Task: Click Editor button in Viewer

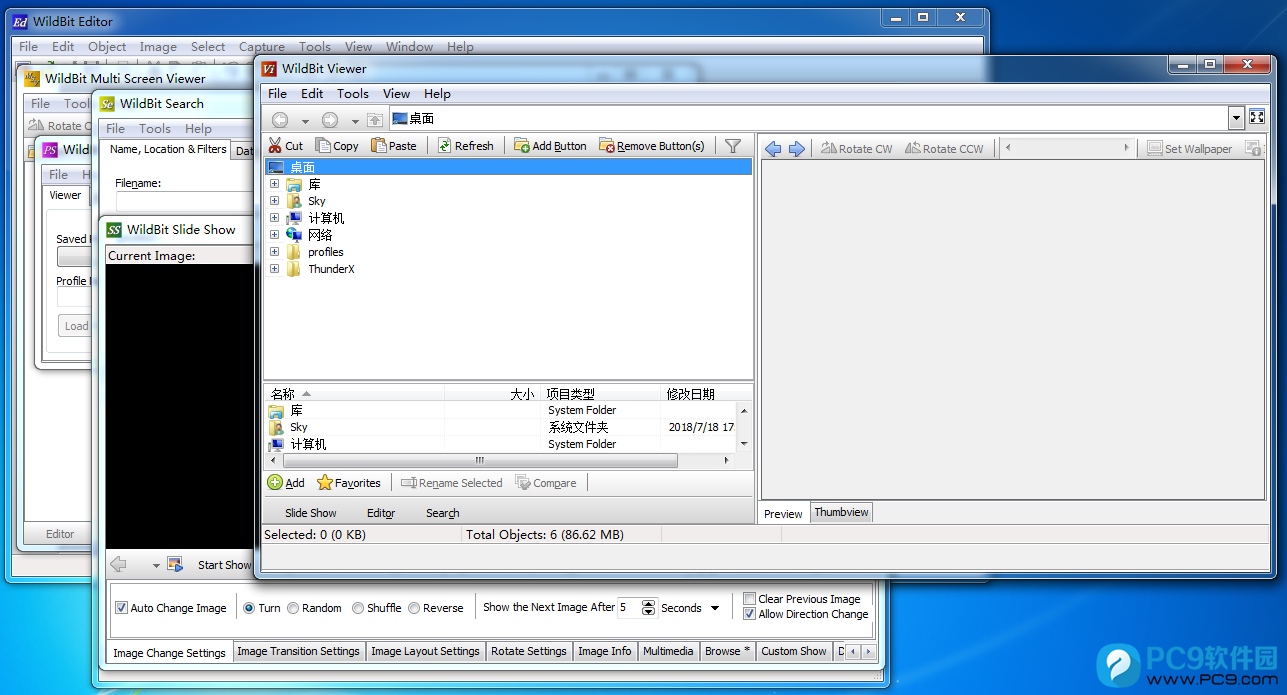Action: tap(381, 513)
